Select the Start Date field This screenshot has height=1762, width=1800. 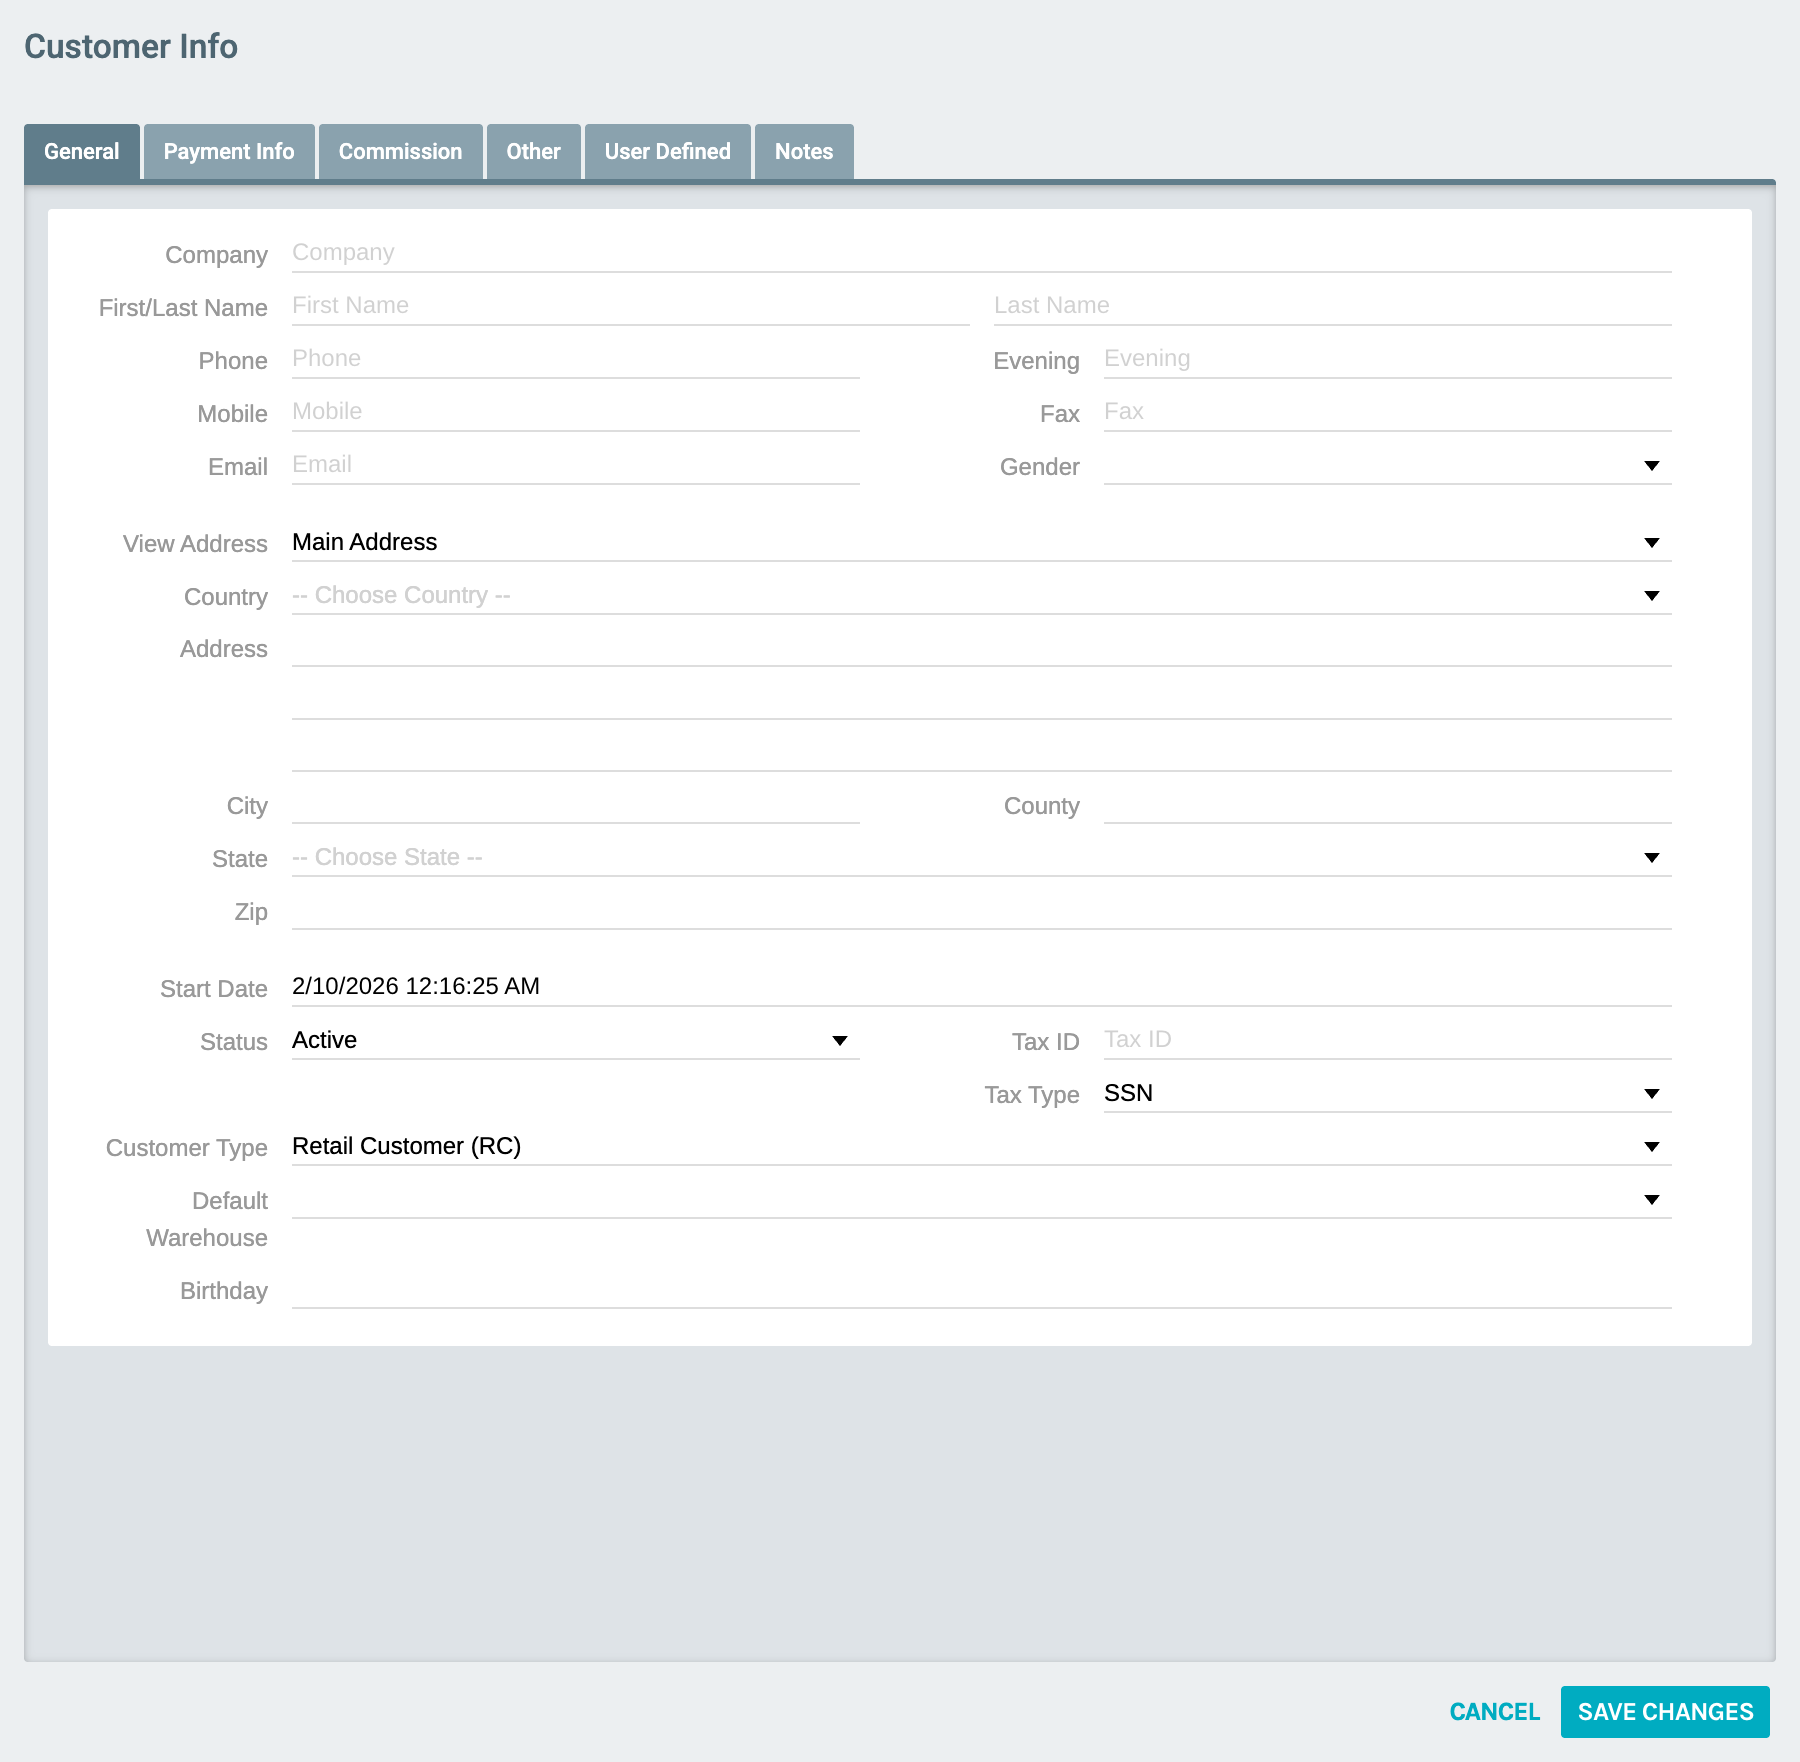coord(980,986)
